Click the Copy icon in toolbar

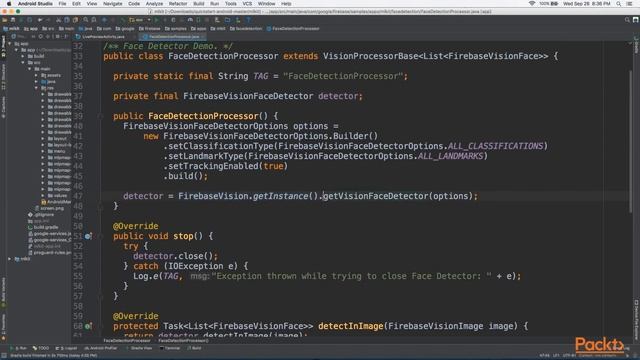(67, 20)
